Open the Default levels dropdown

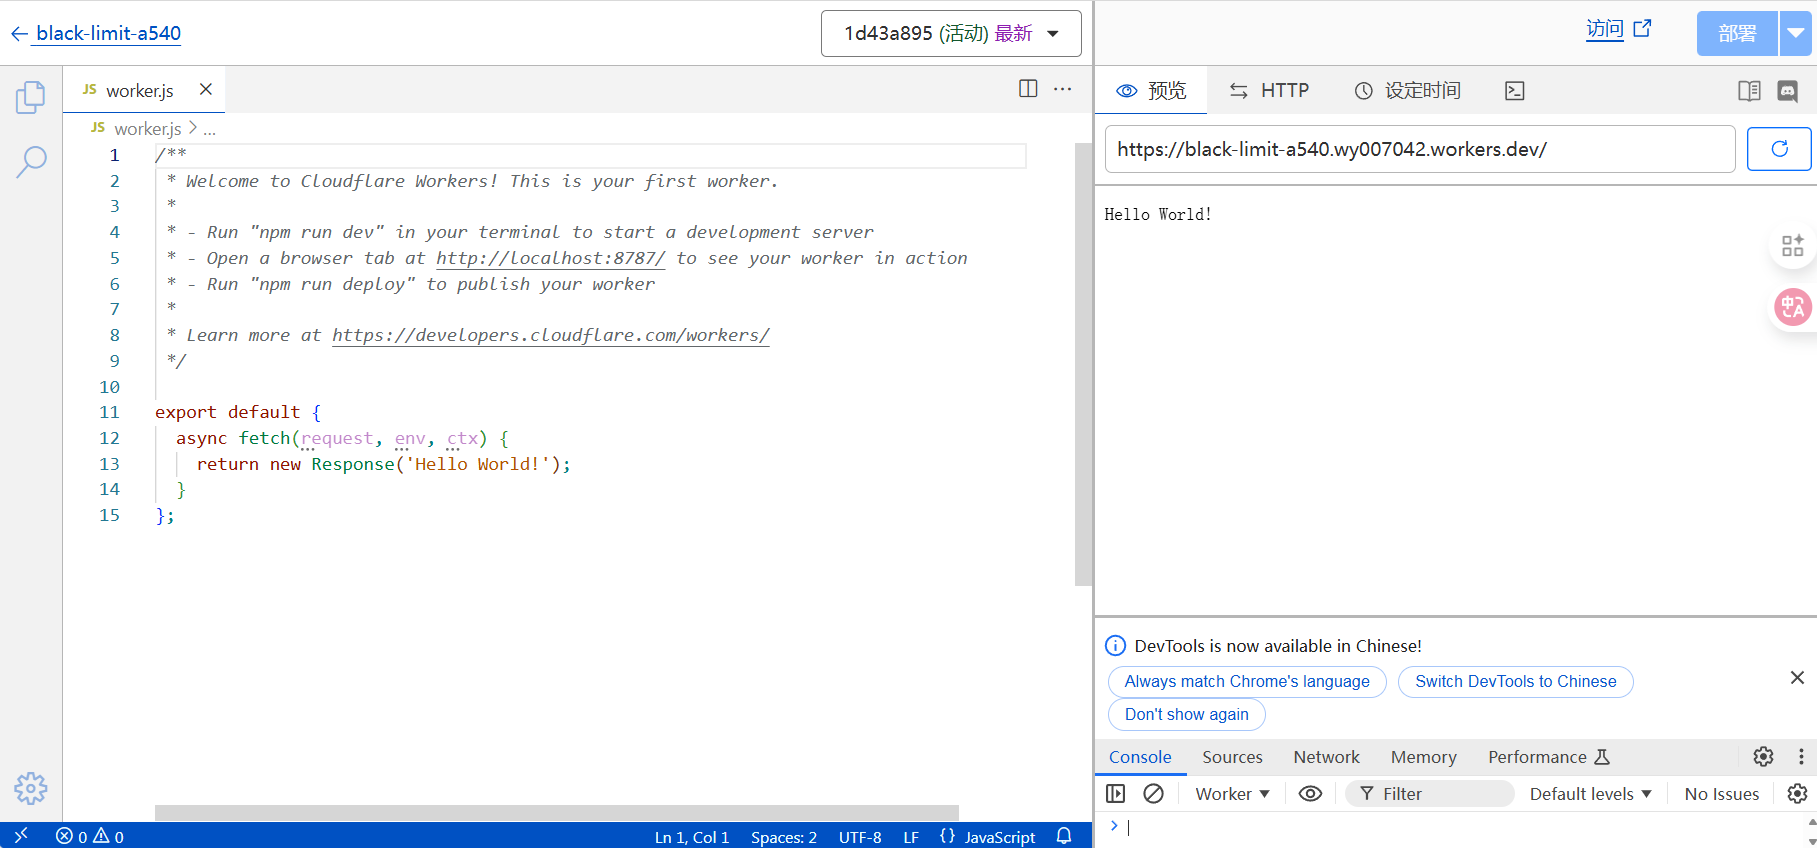coord(1590,794)
